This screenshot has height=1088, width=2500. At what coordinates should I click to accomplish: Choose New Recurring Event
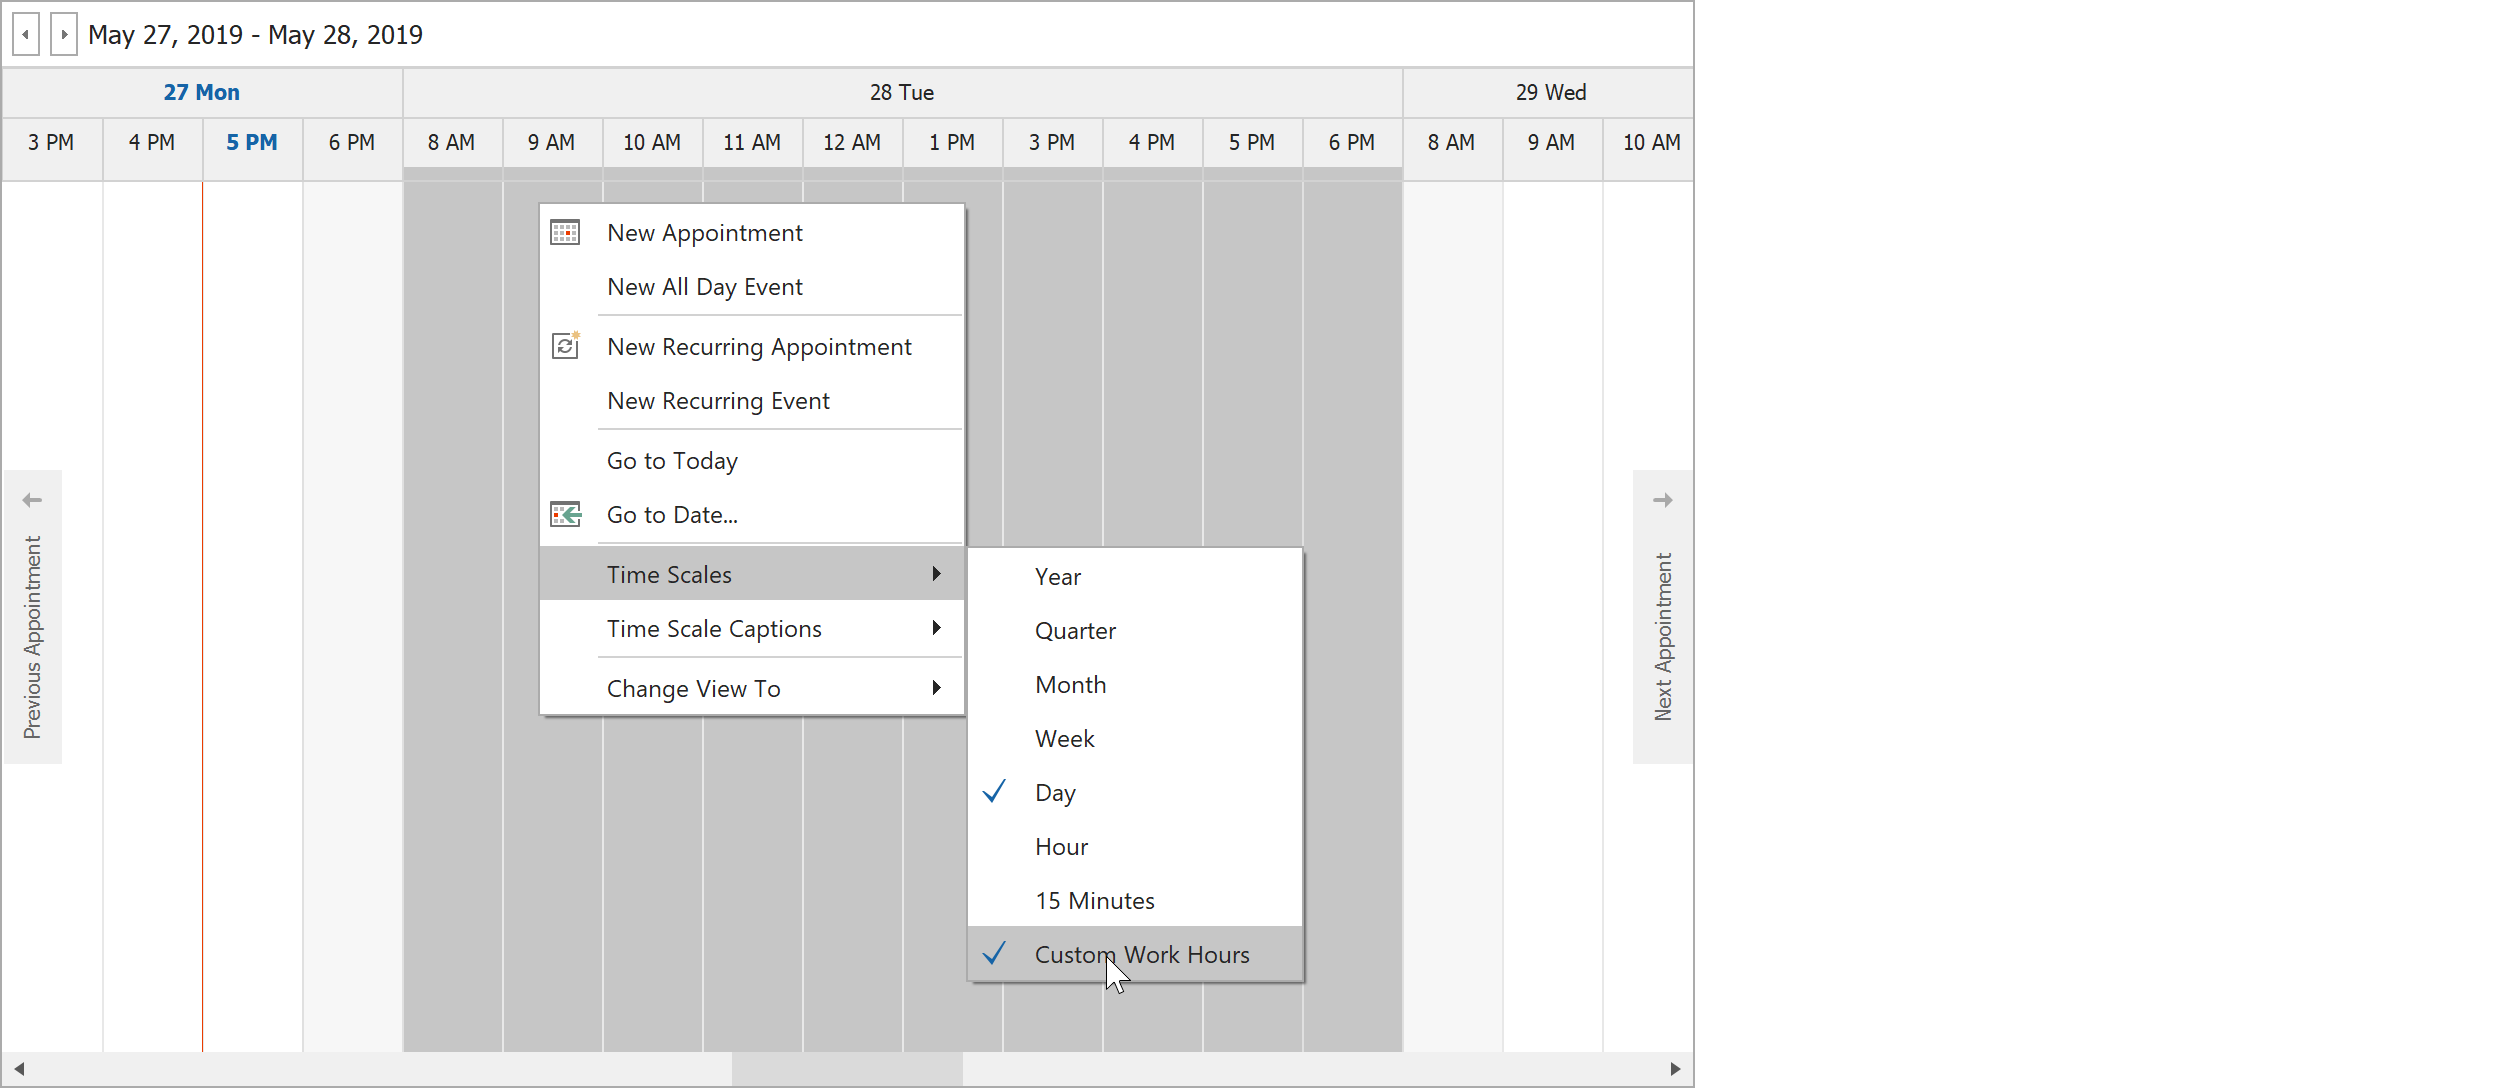[752, 400]
